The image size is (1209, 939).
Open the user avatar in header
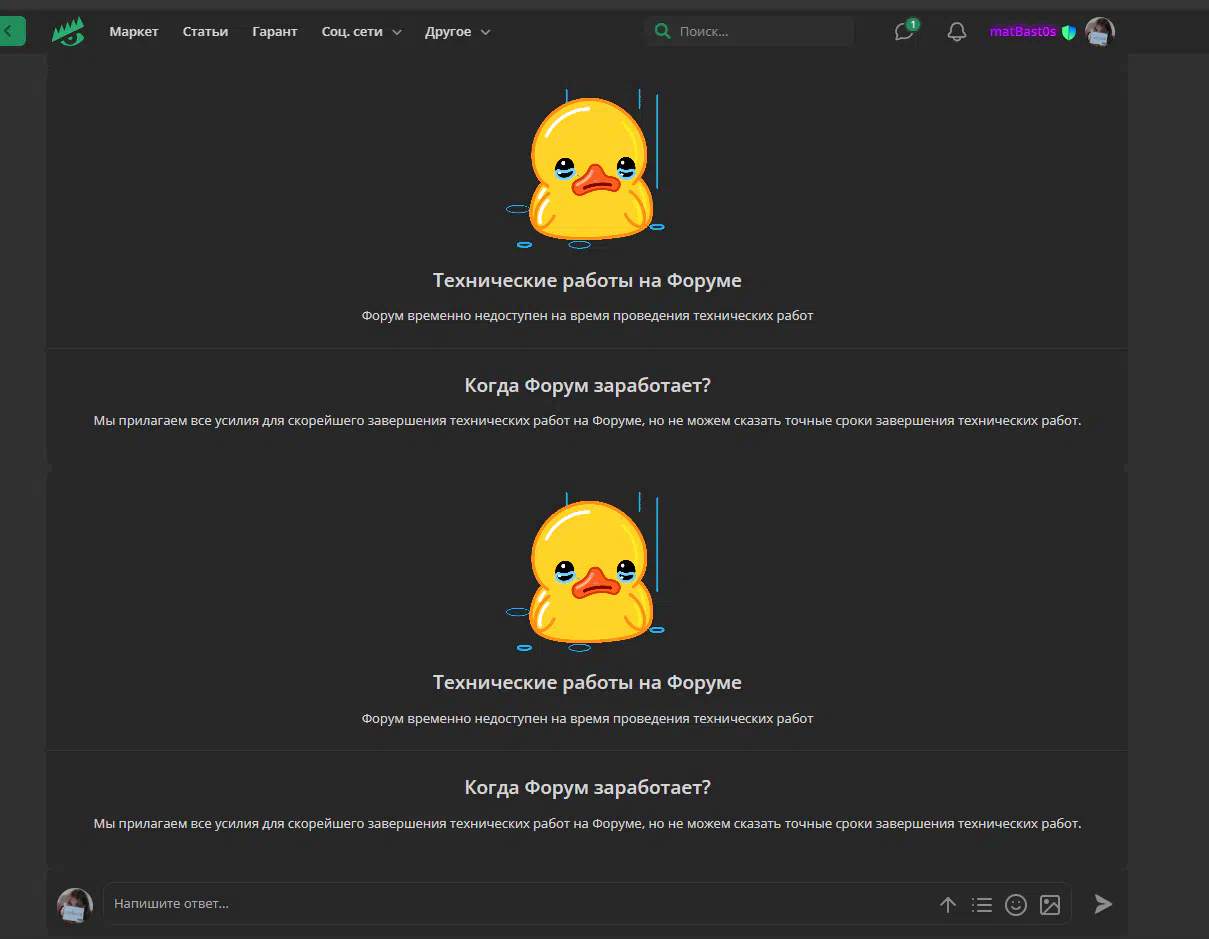click(1100, 32)
